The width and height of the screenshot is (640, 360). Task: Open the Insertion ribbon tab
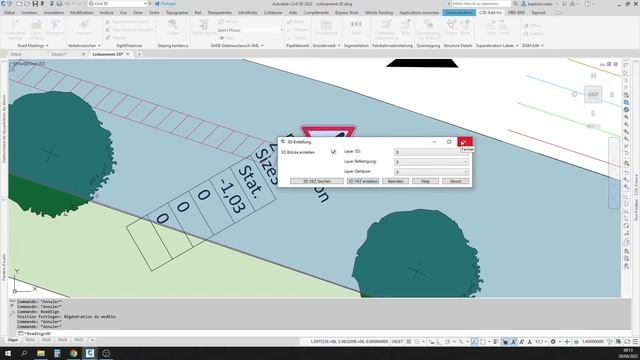(x=29, y=13)
